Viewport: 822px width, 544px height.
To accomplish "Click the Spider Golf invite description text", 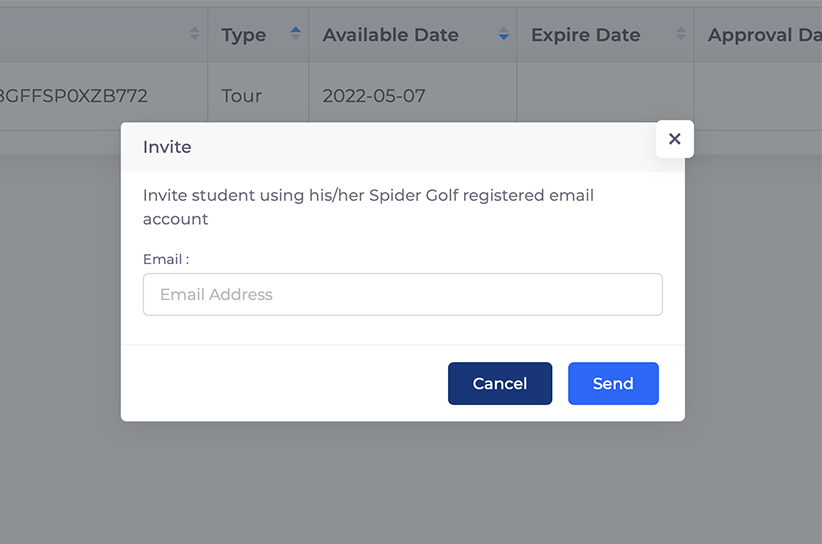I will 368,207.
